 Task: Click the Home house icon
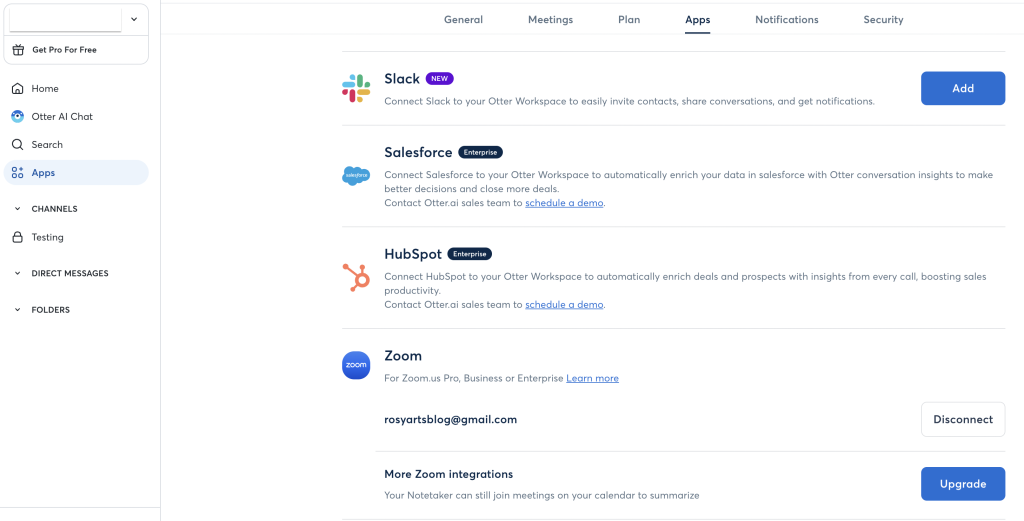(x=18, y=88)
